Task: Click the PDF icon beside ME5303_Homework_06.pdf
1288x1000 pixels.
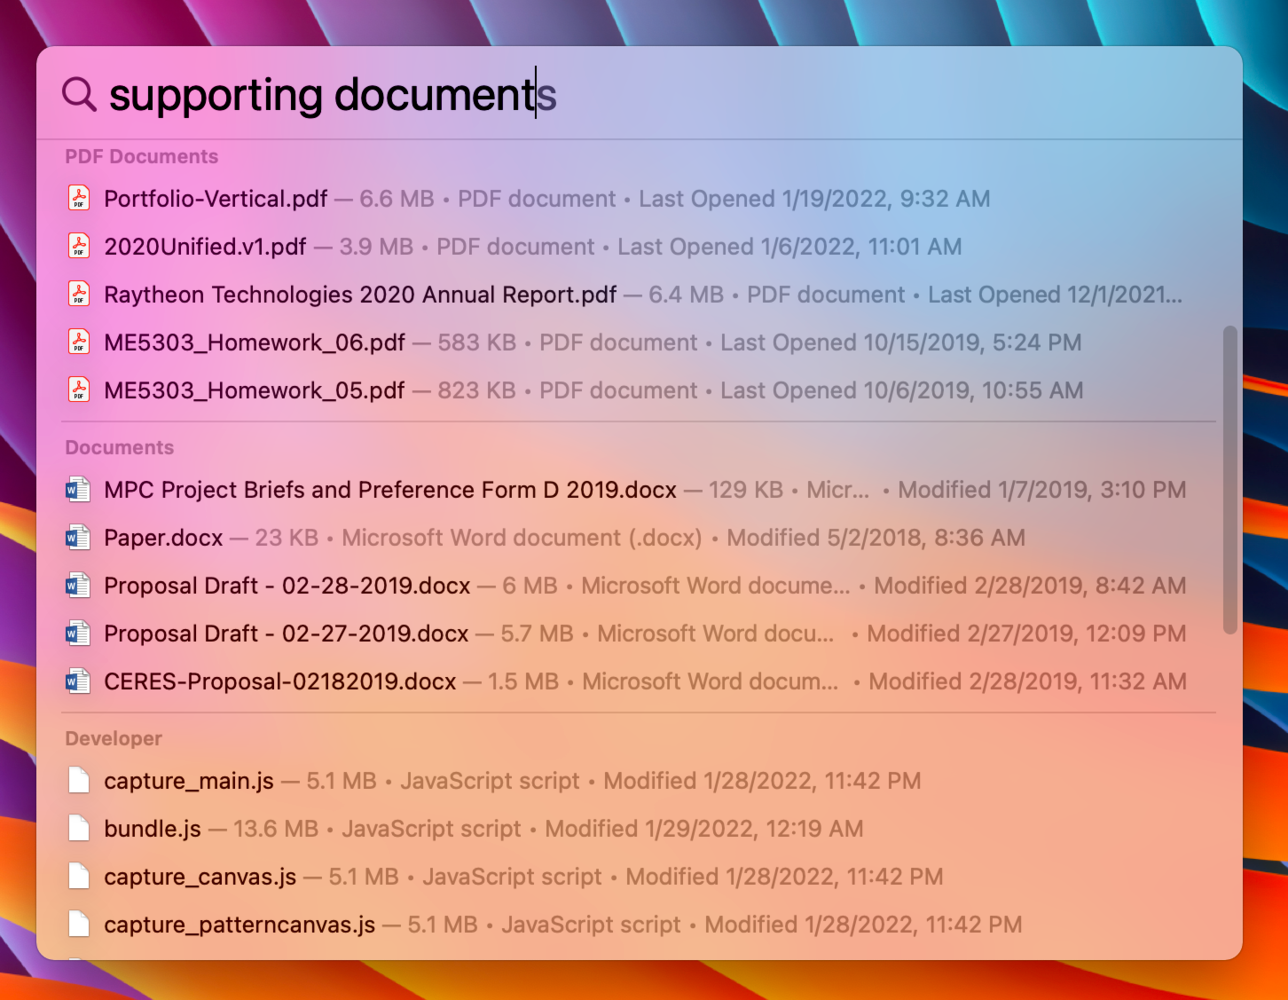Action: point(79,342)
